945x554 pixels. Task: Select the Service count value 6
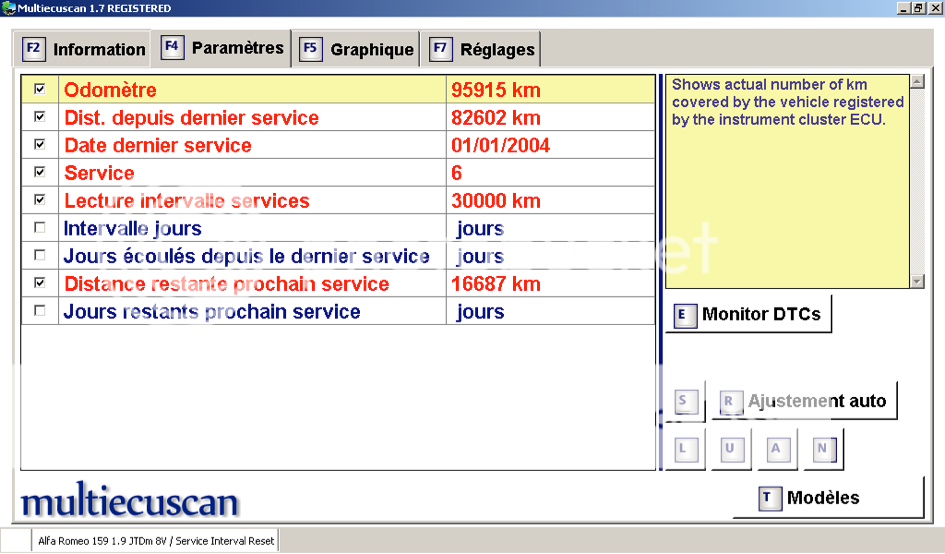(456, 173)
